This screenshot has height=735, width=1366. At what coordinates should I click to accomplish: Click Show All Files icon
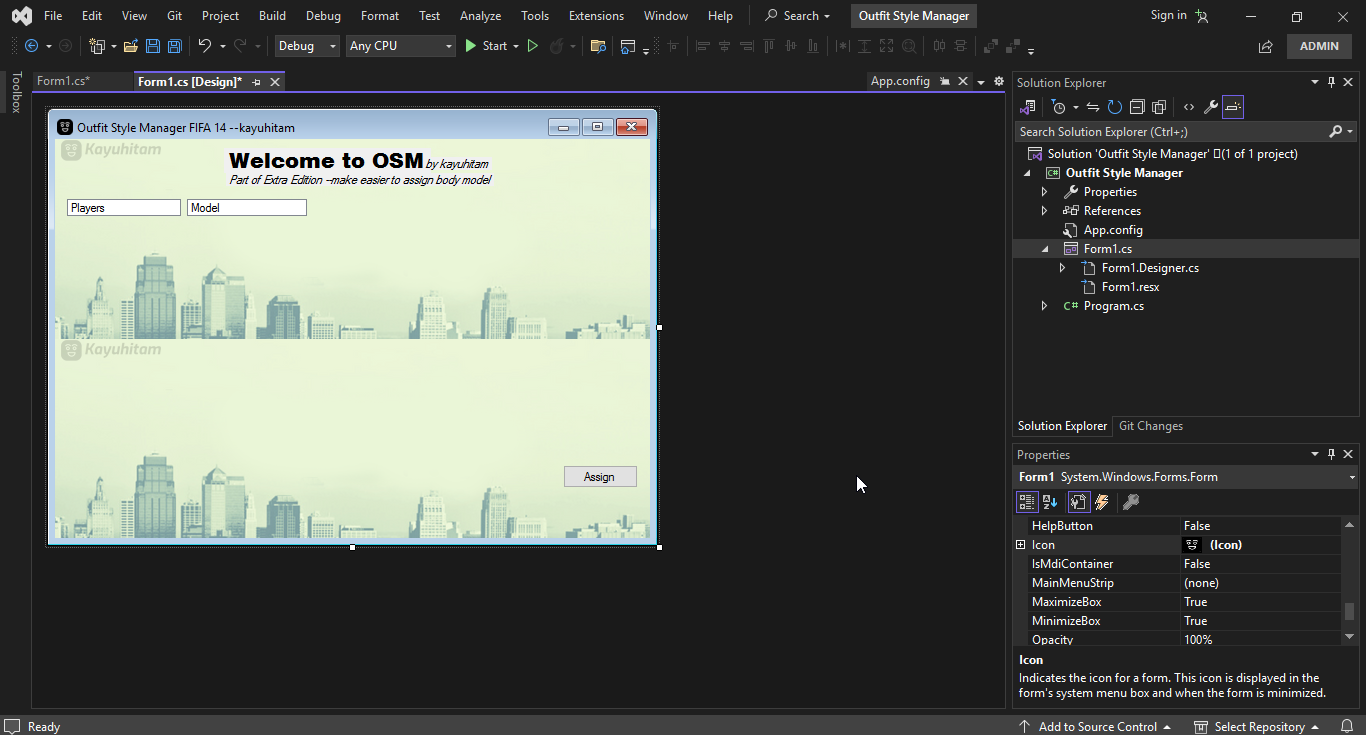pos(1159,107)
